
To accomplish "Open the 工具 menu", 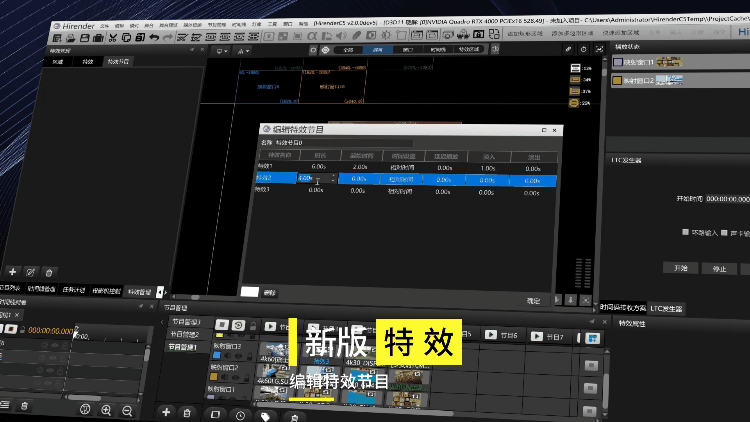I will tap(272, 23).
